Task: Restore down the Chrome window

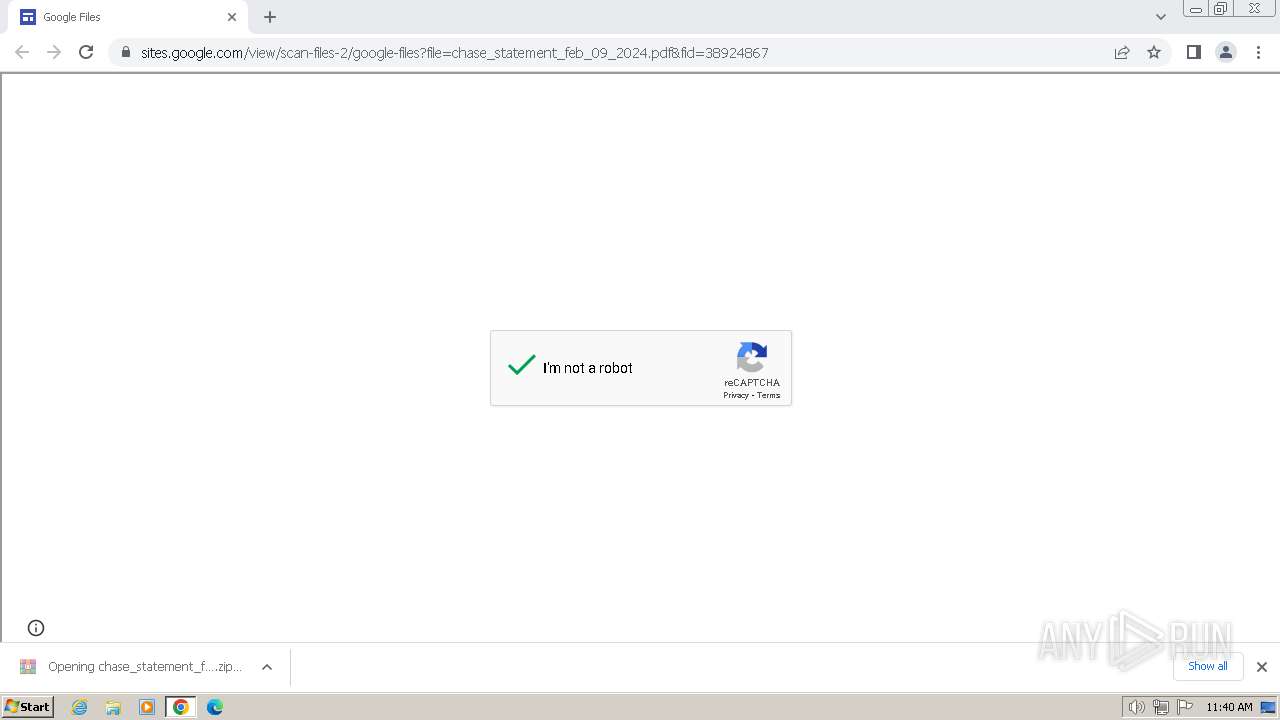Action: click(1221, 9)
